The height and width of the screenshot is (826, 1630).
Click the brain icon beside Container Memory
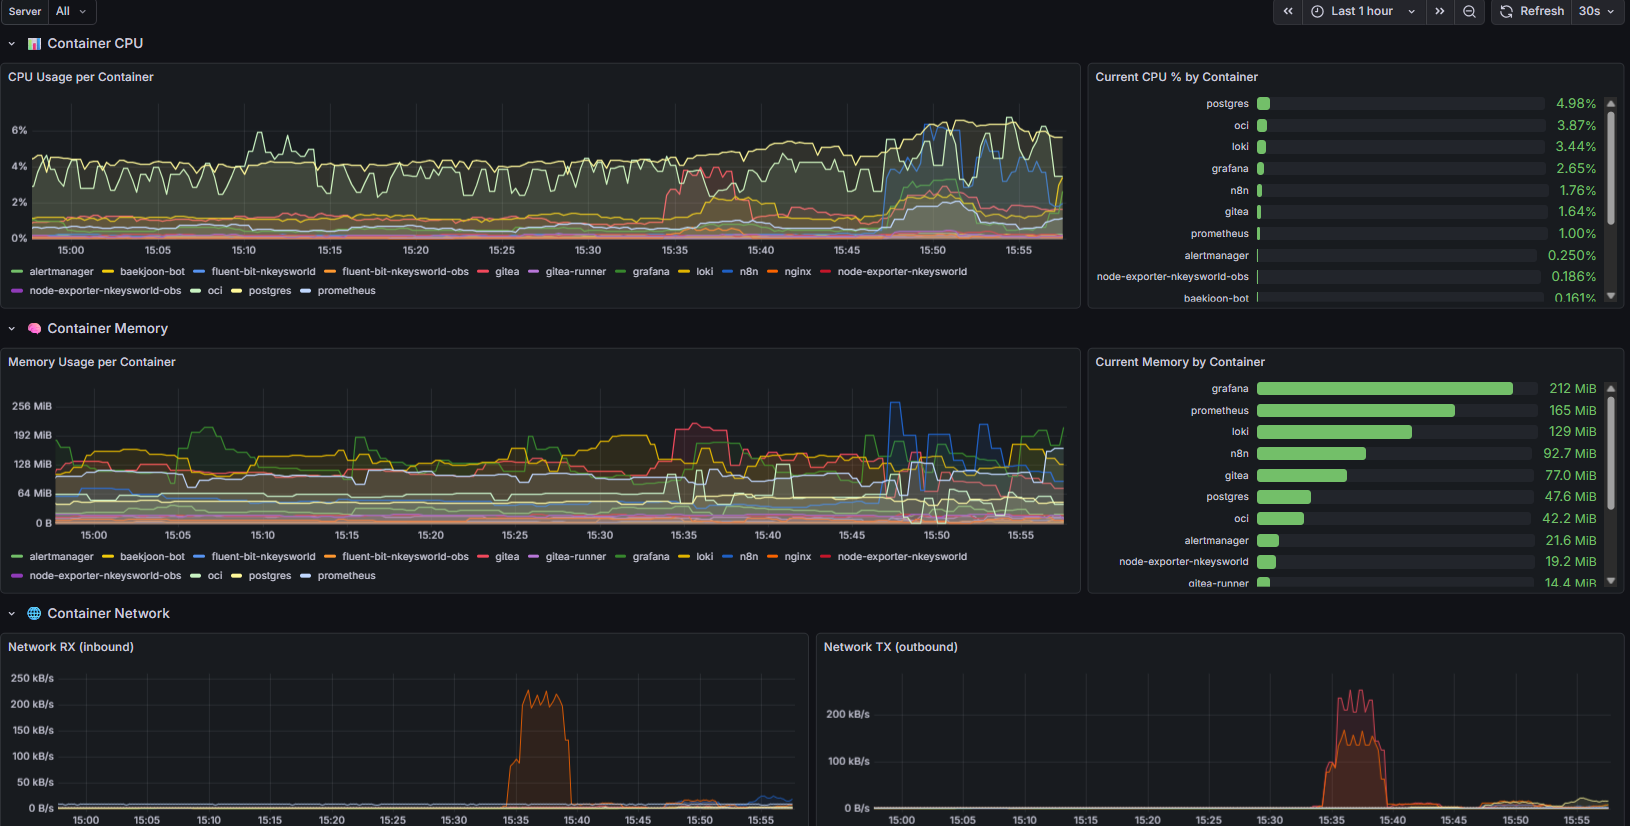point(34,329)
